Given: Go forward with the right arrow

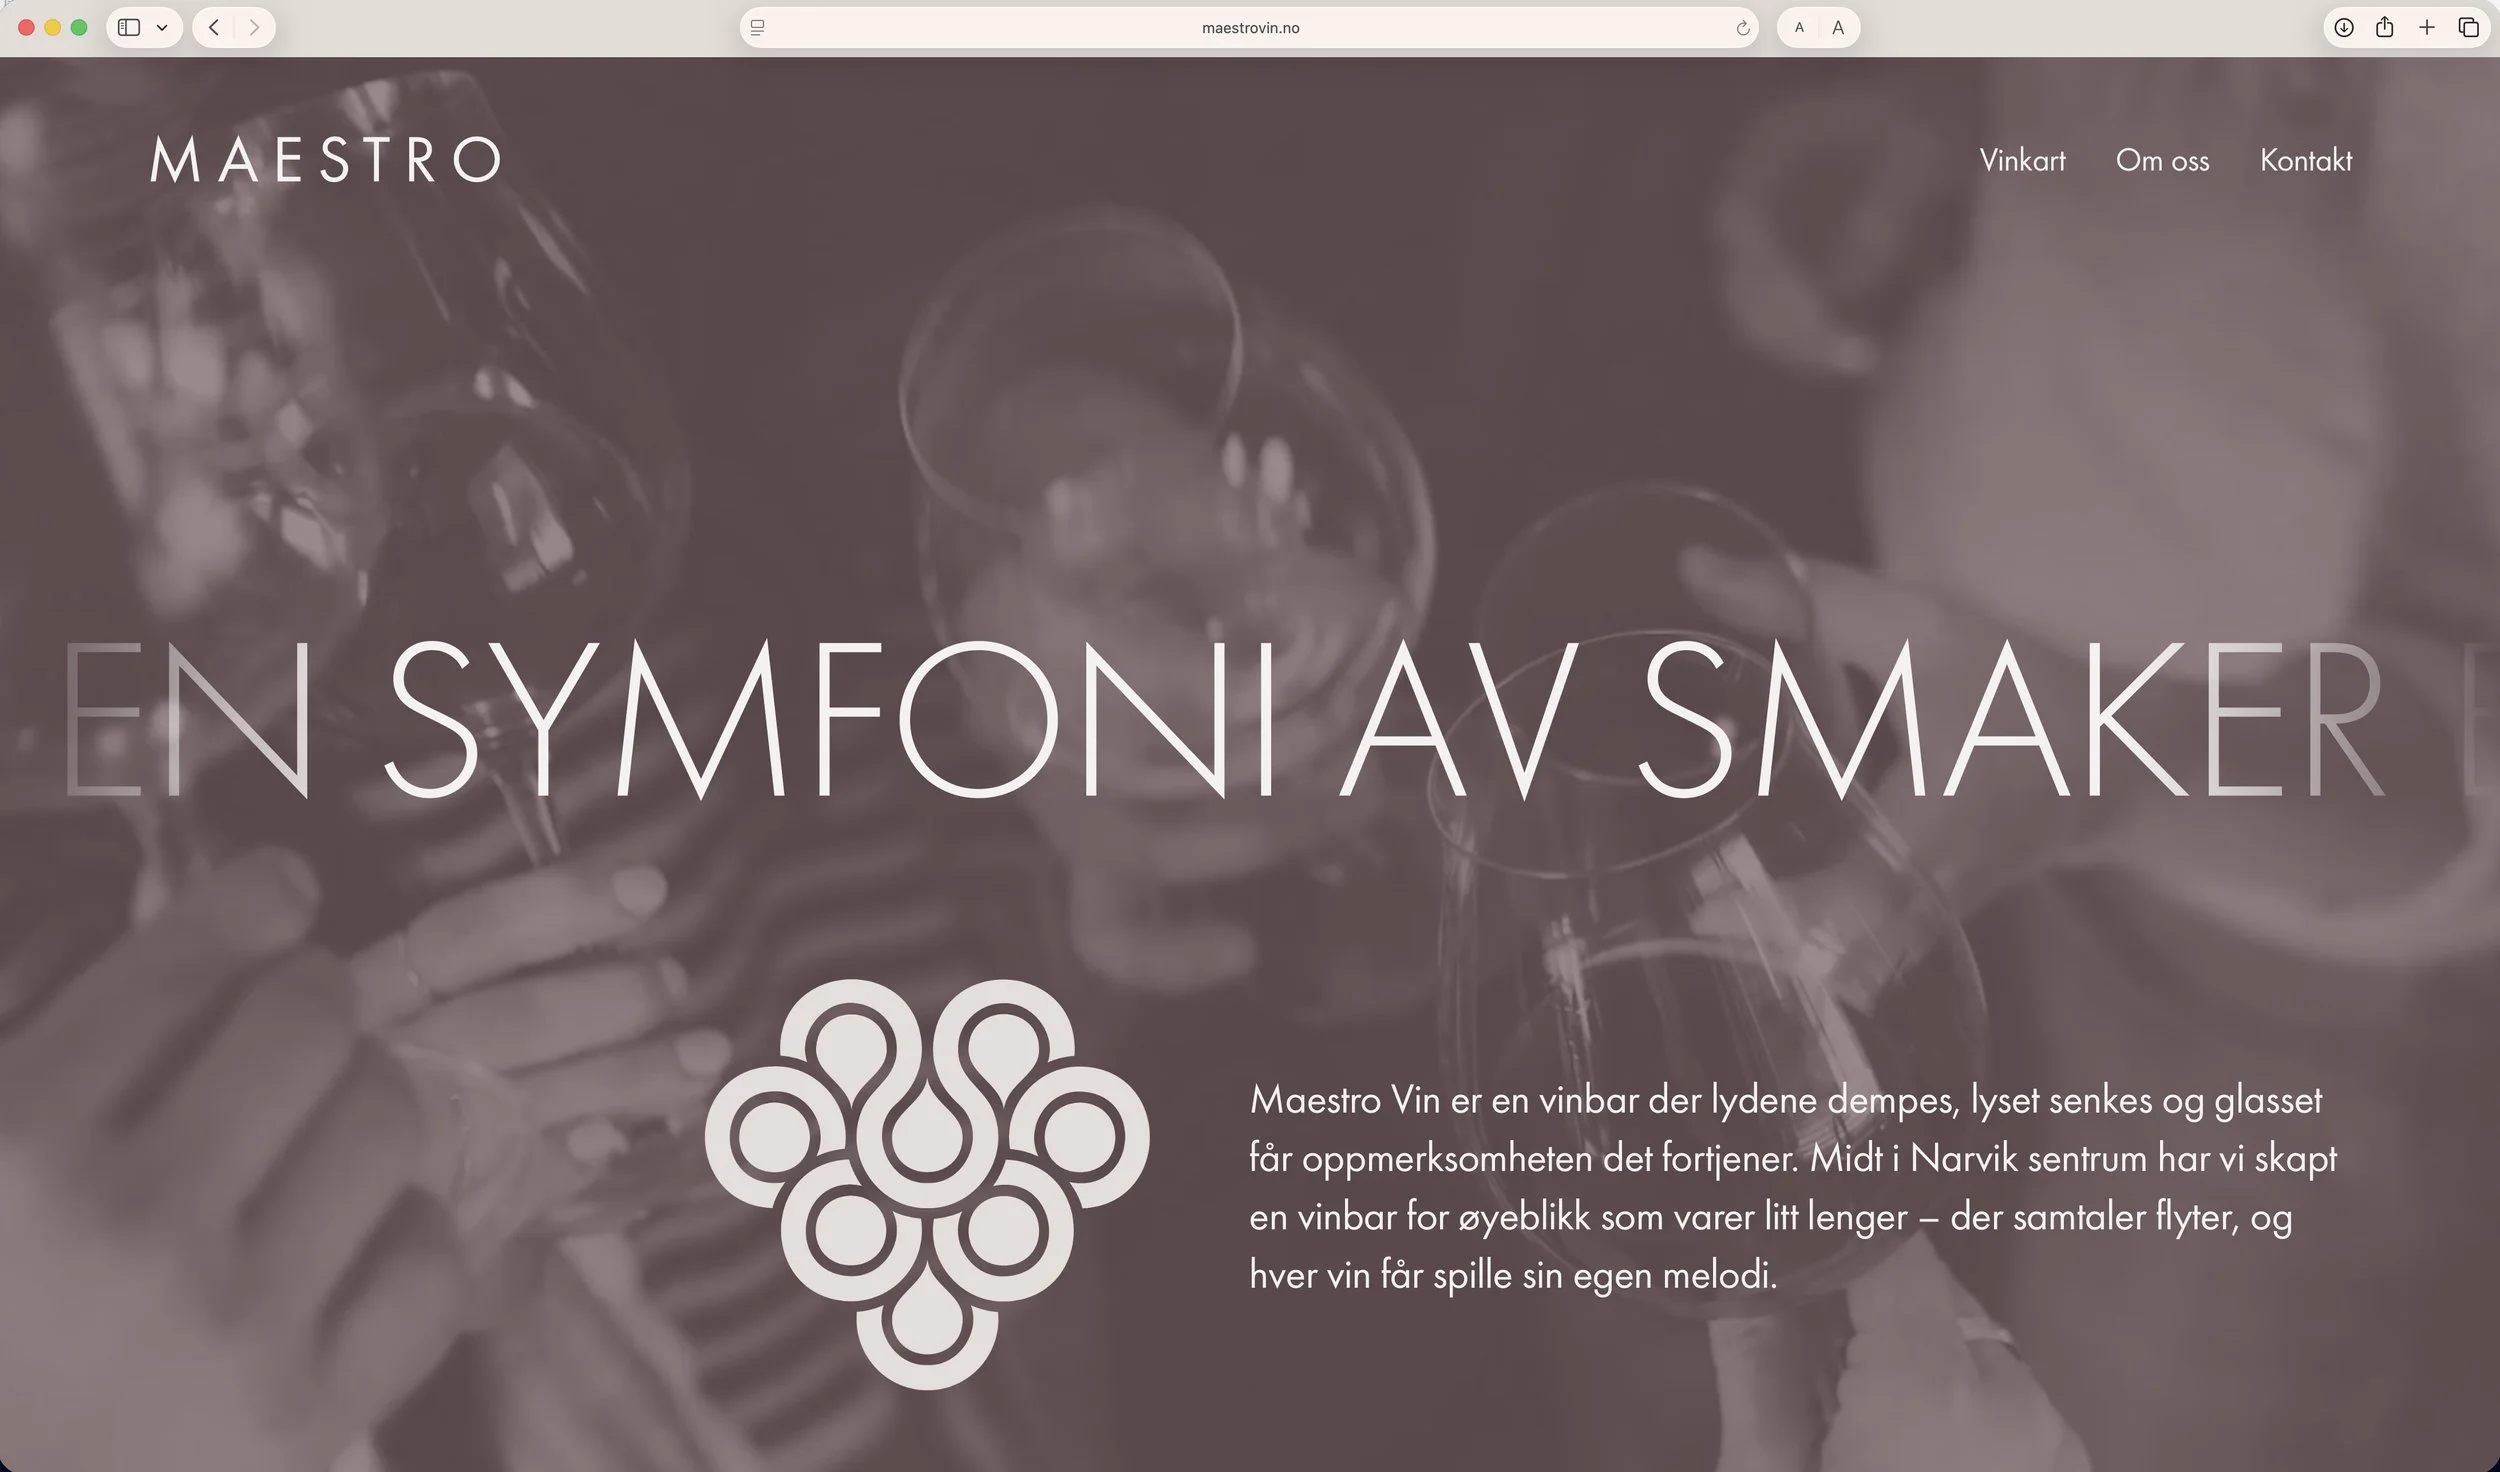Looking at the screenshot, I should [254, 28].
